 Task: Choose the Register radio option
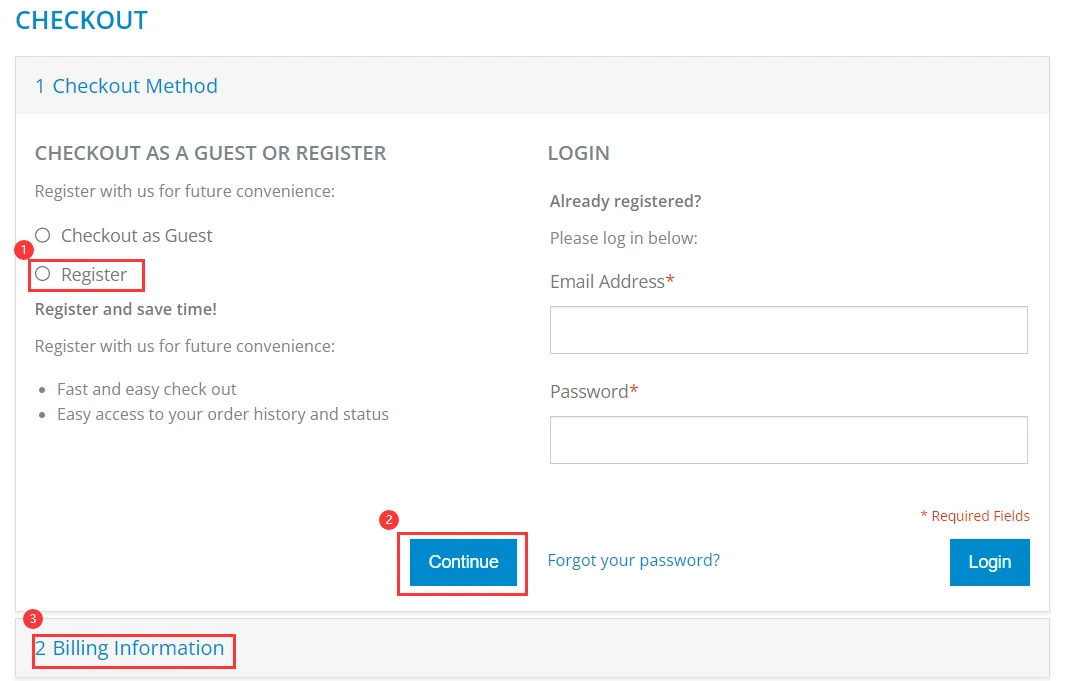coord(43,274)
